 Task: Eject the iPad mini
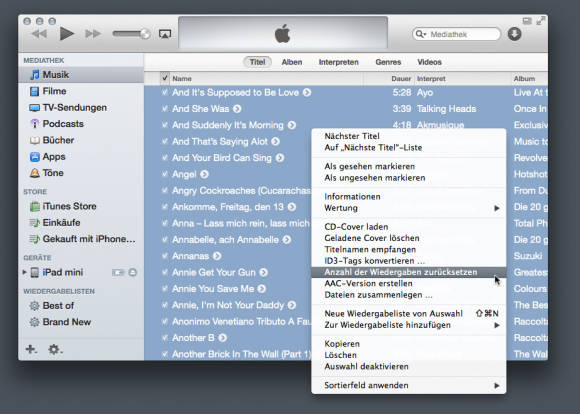click(132, 273)
